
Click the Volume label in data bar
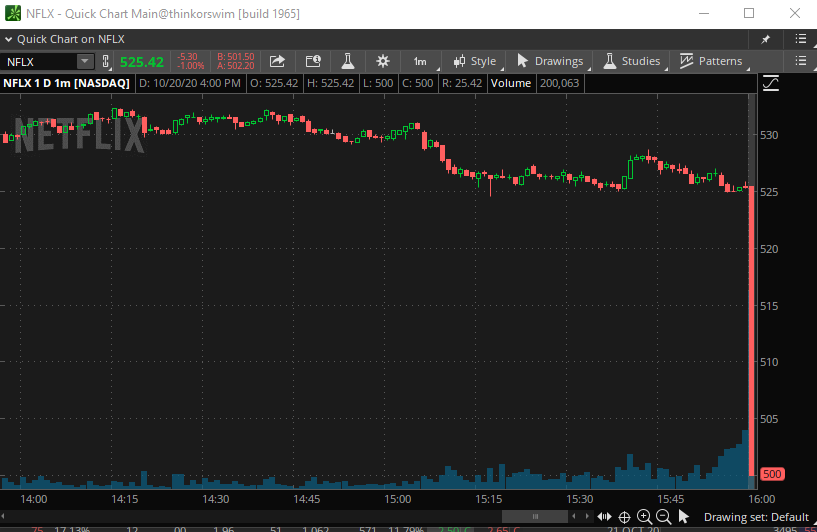click(511, 83)
